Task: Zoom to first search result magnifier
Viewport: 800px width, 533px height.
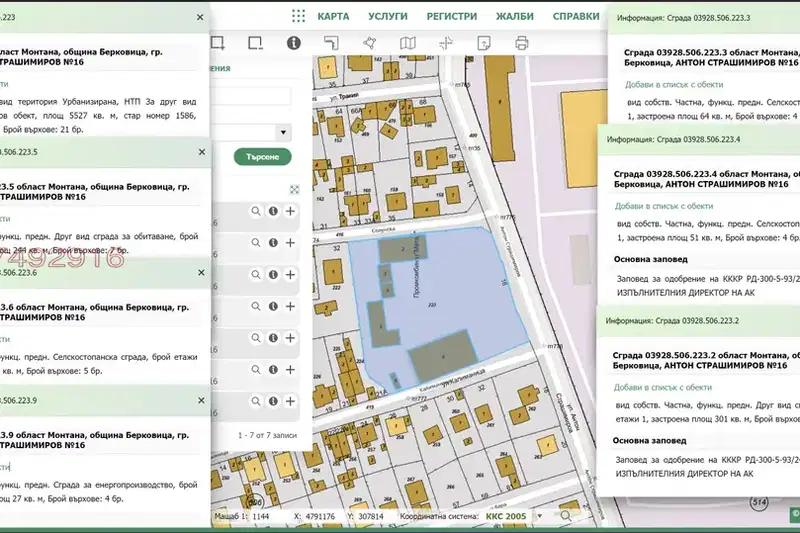Action: [x=256, y=211]
